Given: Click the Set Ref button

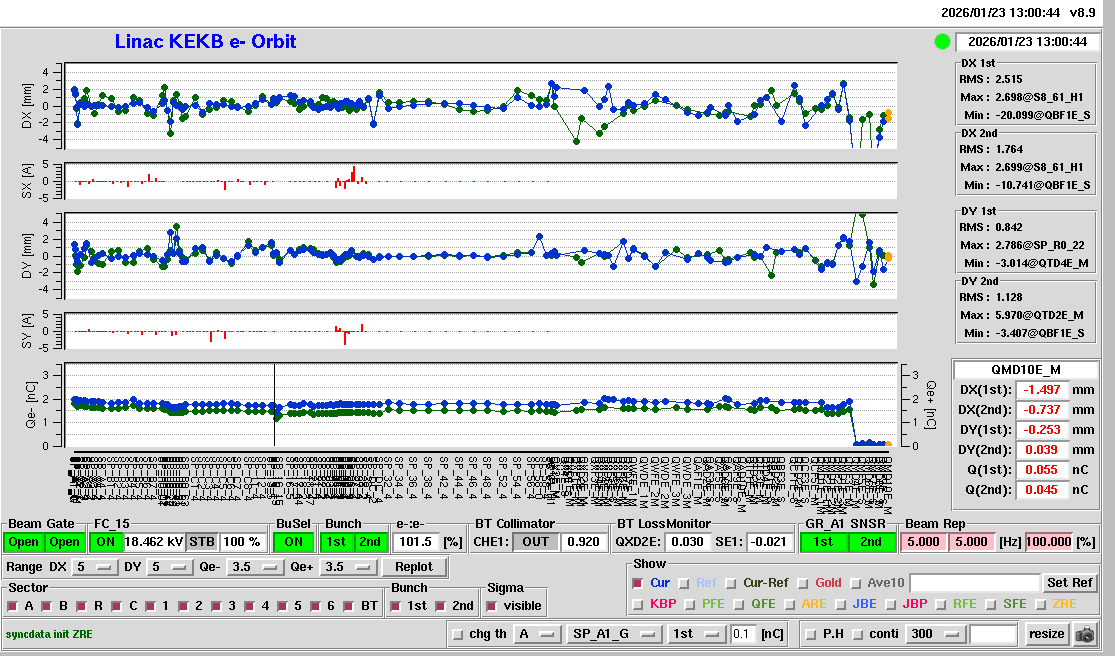Looking at the screenshot, I should (x=1069, y=583).
